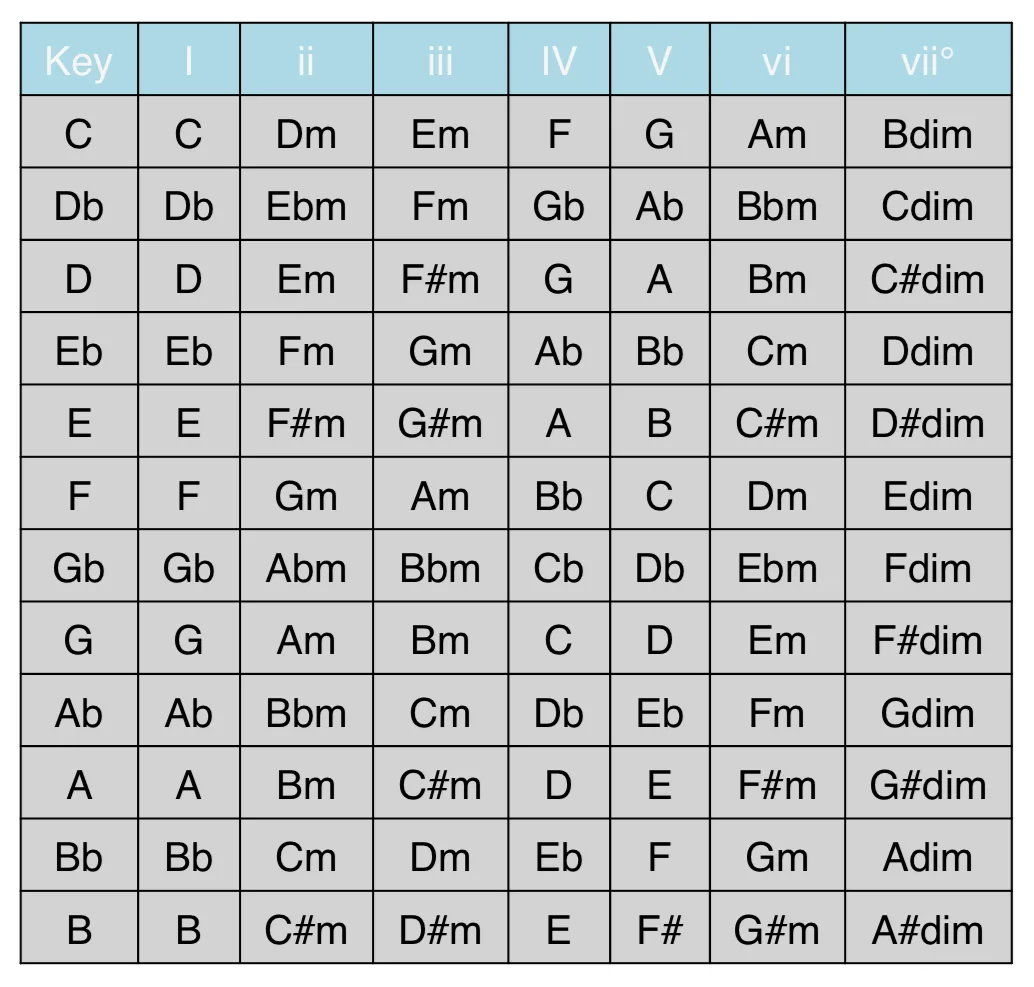The width and height of the screenshot is (1034, 987).
Task: Click the "C#dim" chord cell
Action: tap(927, 279)
